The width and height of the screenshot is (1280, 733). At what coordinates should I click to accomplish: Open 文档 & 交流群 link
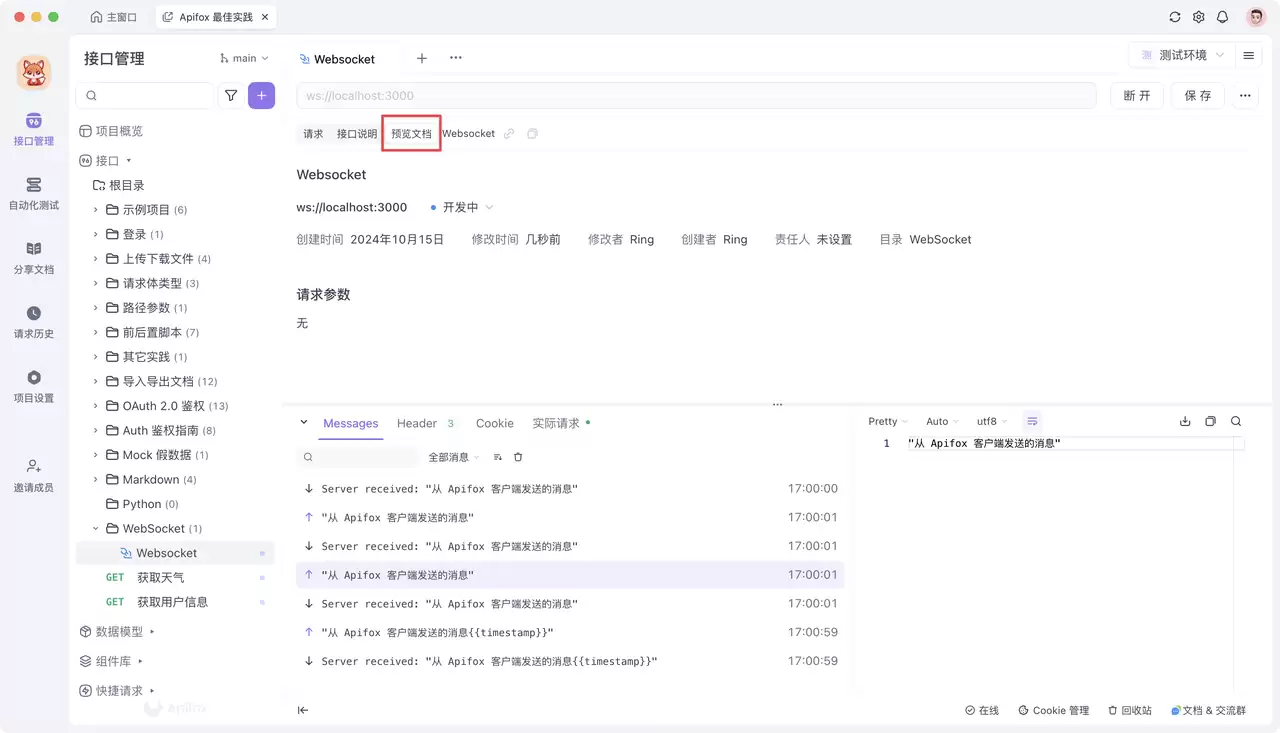tap(1208, 710)
